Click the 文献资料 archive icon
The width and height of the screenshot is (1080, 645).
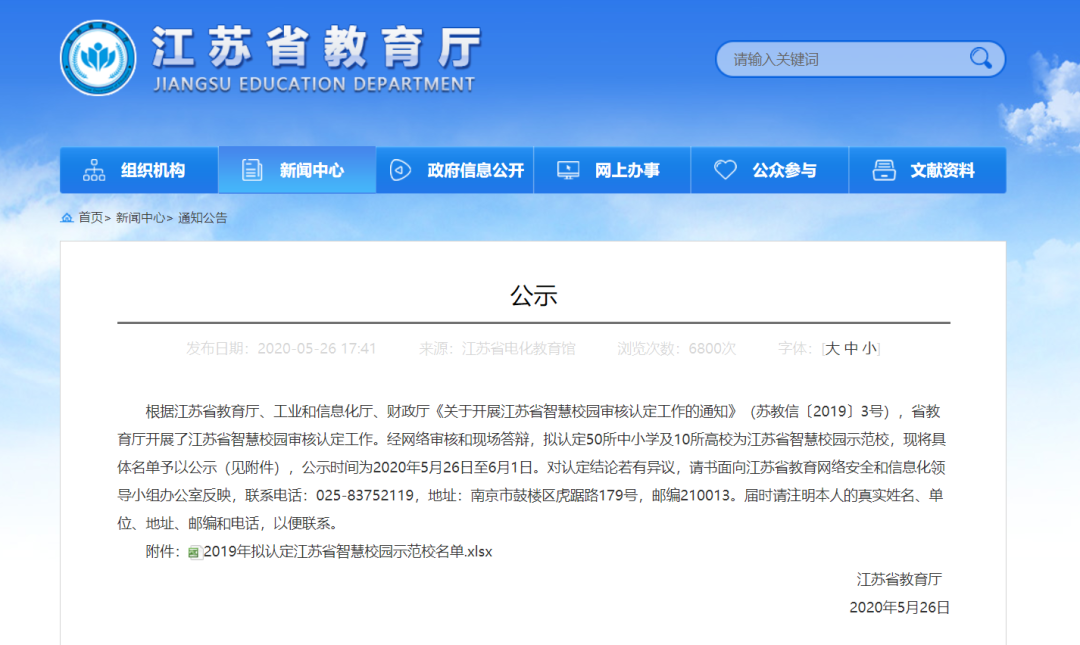883,170
